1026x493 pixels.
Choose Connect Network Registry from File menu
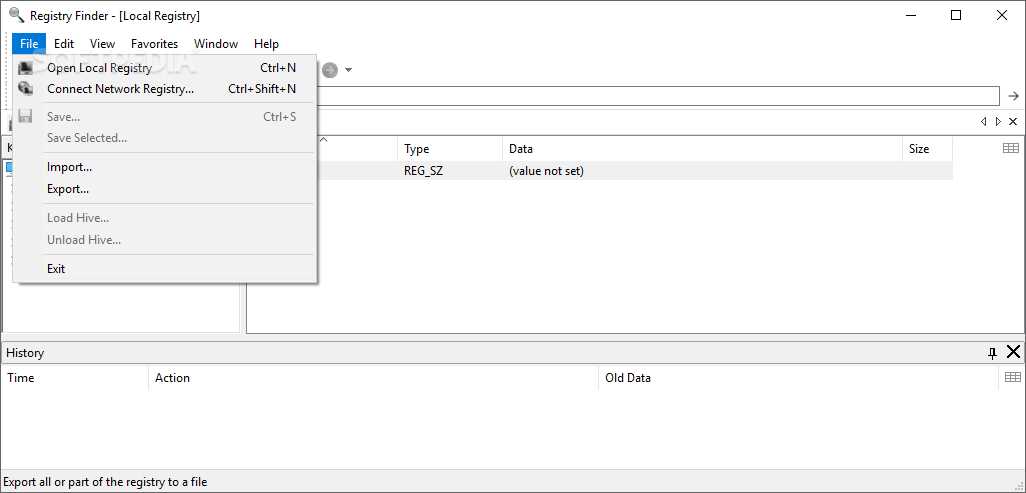[x=165, y=89]
